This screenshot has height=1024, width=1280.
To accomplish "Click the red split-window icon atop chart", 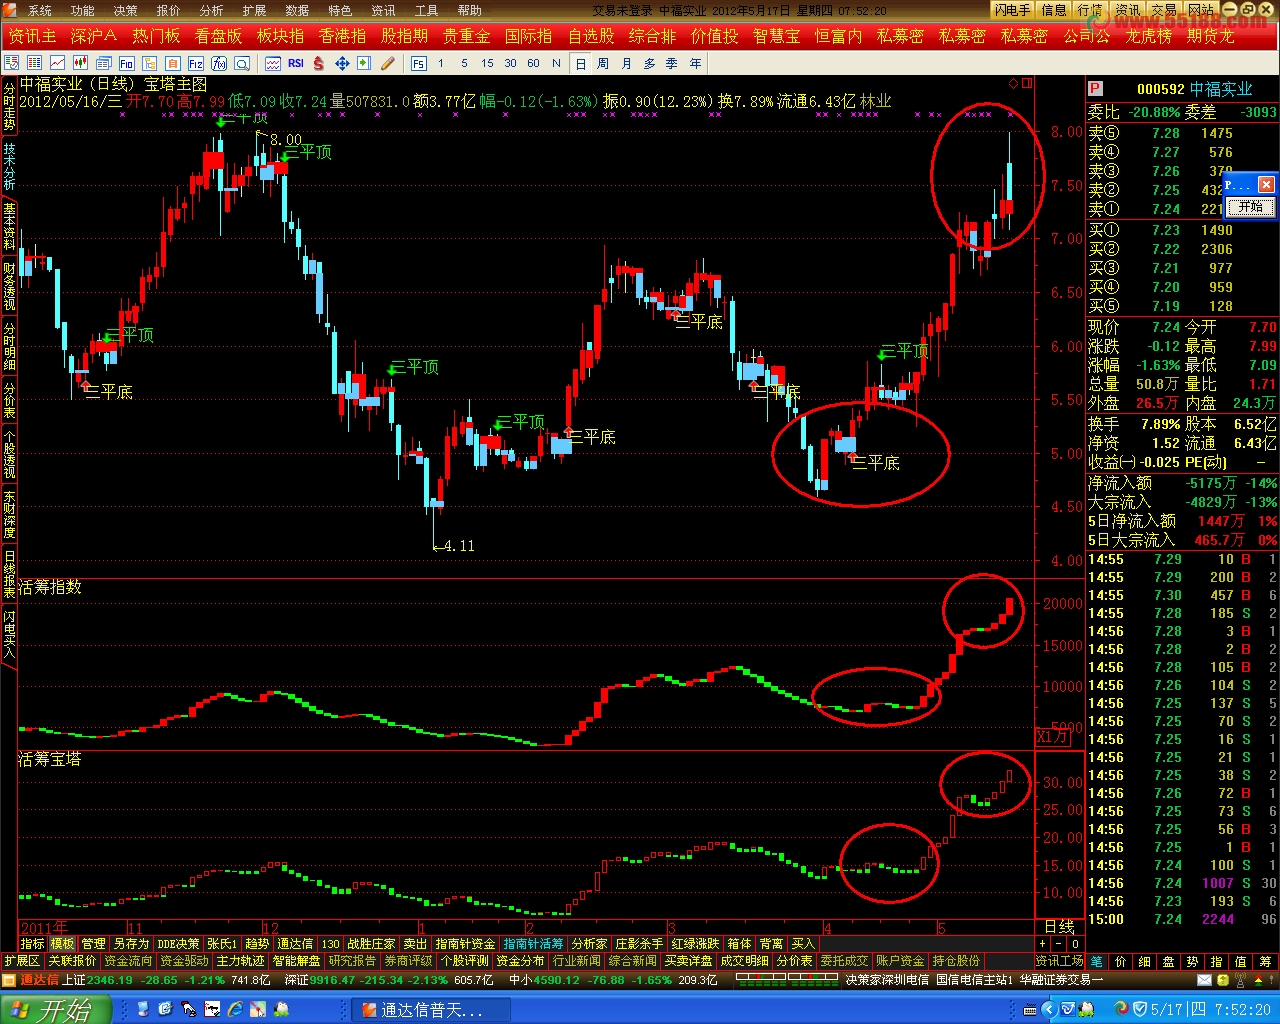I will pos(1026,83).
